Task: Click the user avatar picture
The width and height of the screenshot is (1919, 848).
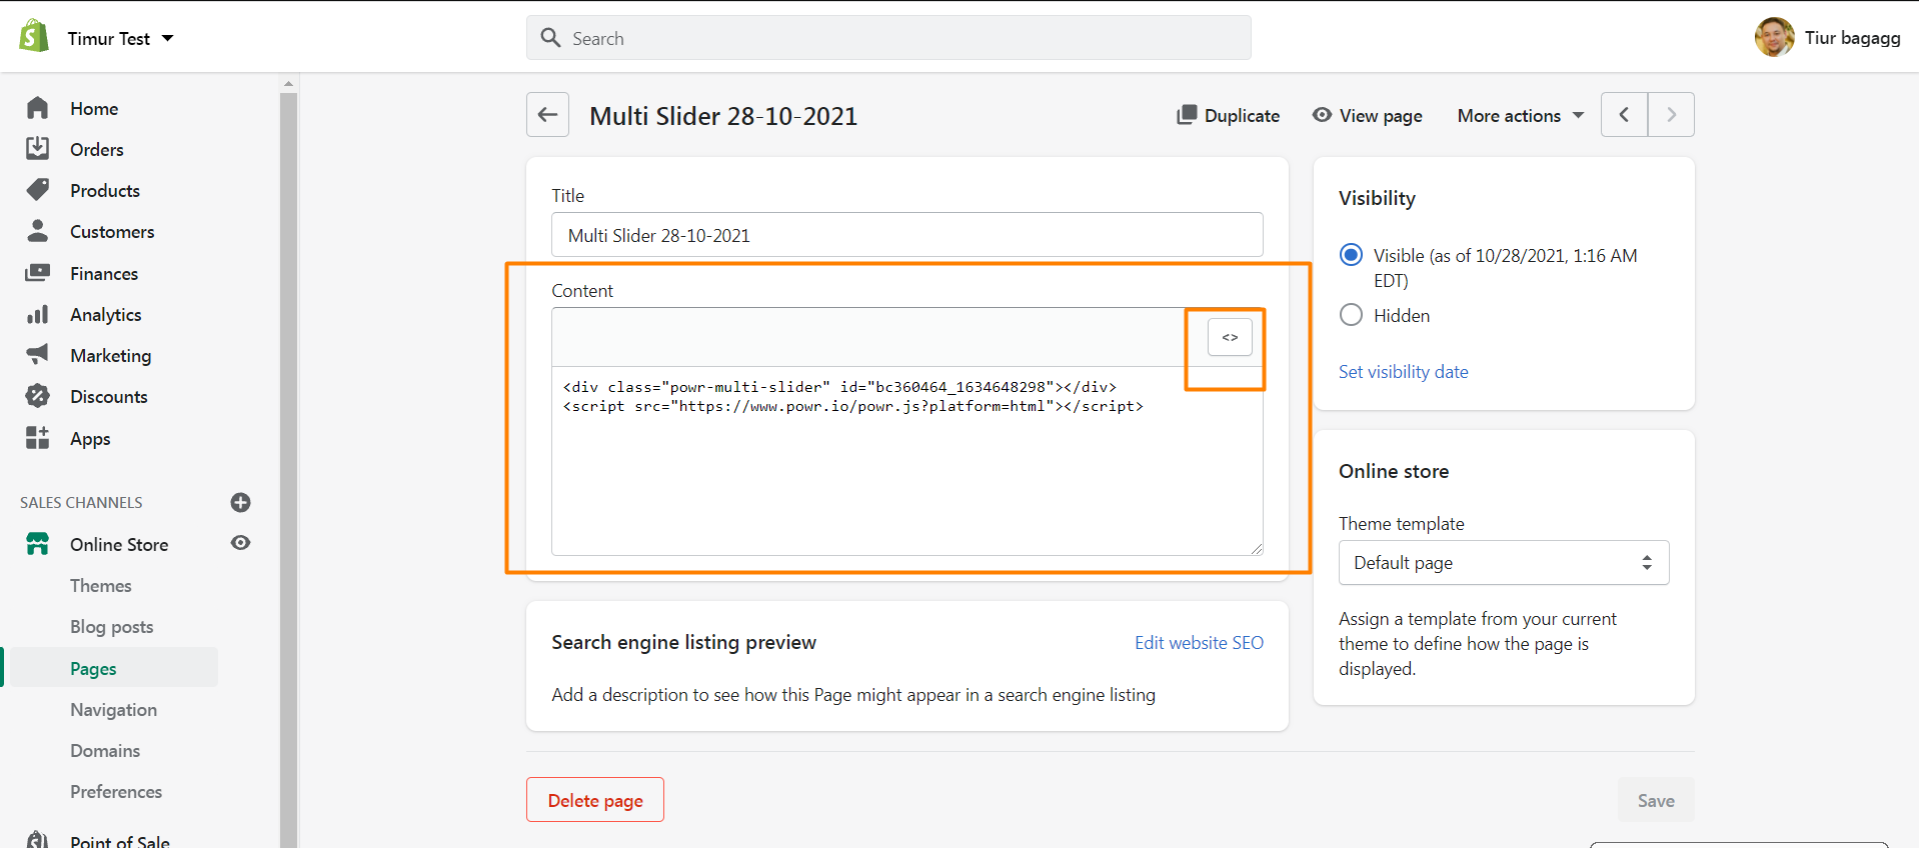Action: tap(1774, 37)
